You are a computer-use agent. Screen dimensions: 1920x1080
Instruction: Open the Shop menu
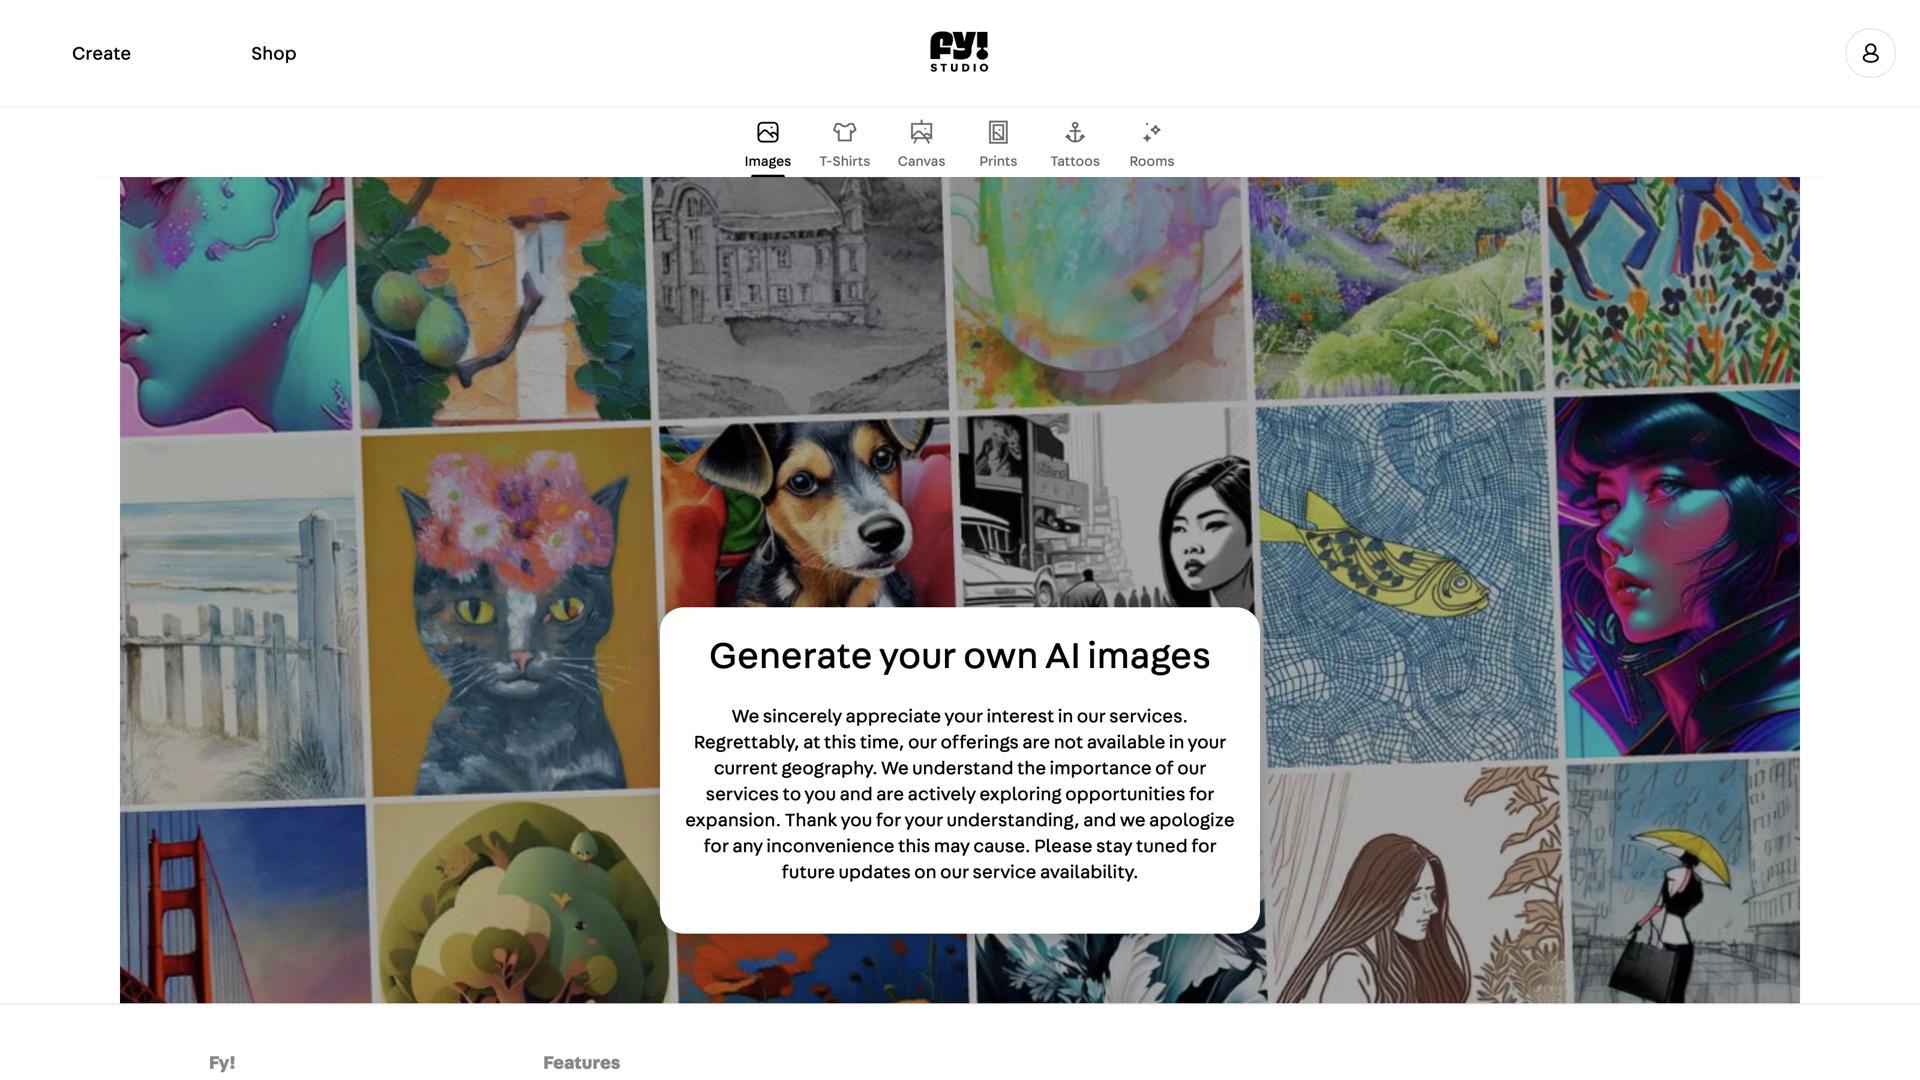[273, 53]
